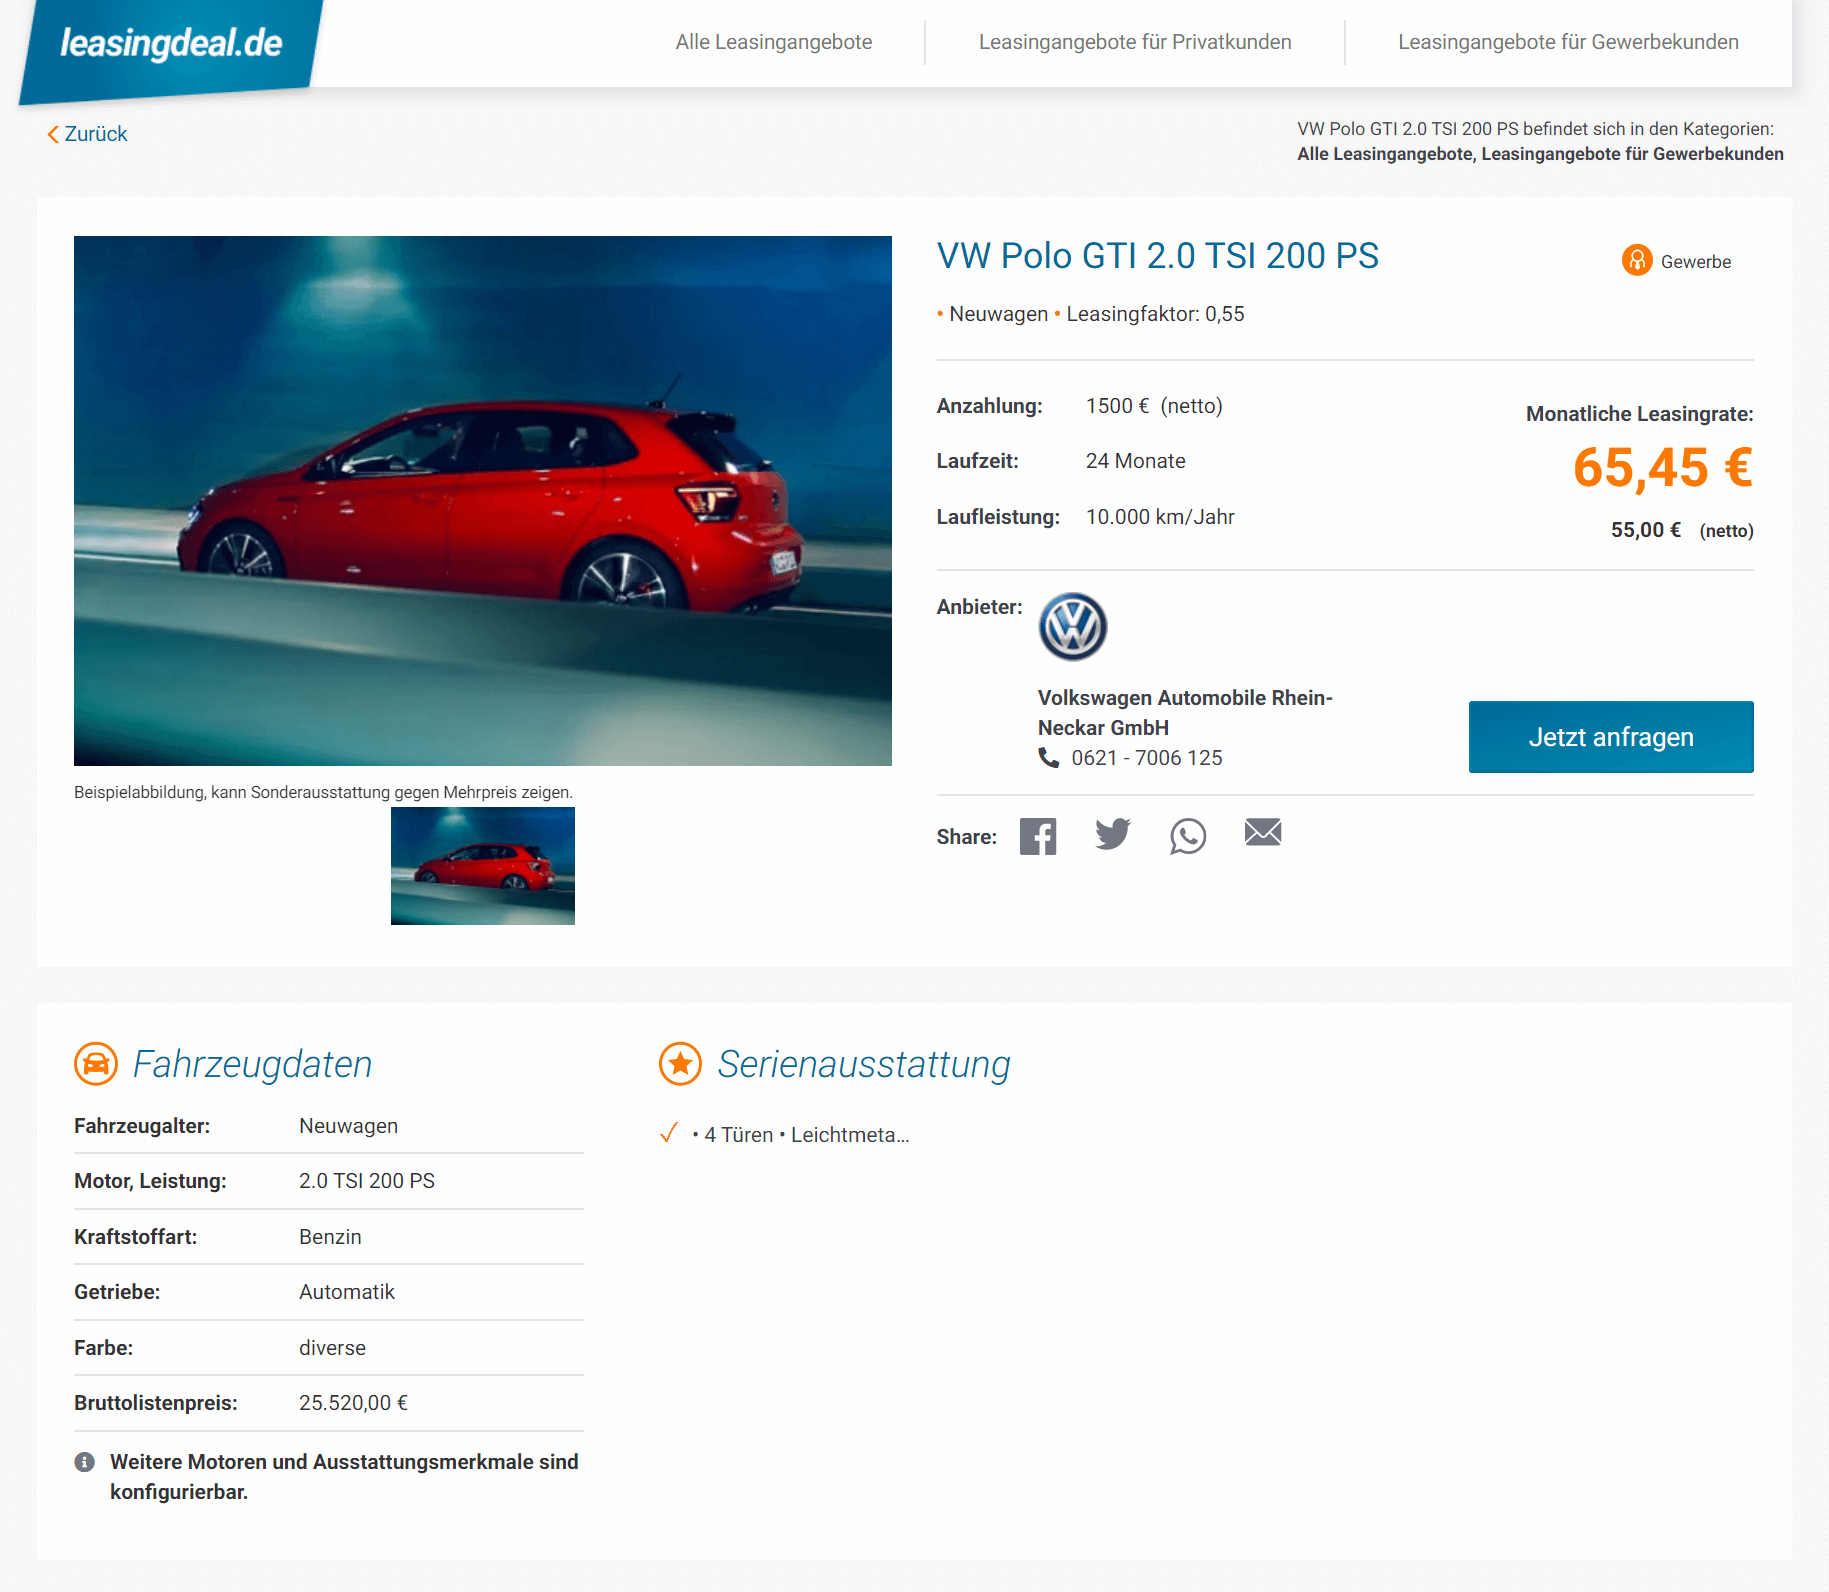Click the Gewerbe label text

click(x=1696, y=262)
